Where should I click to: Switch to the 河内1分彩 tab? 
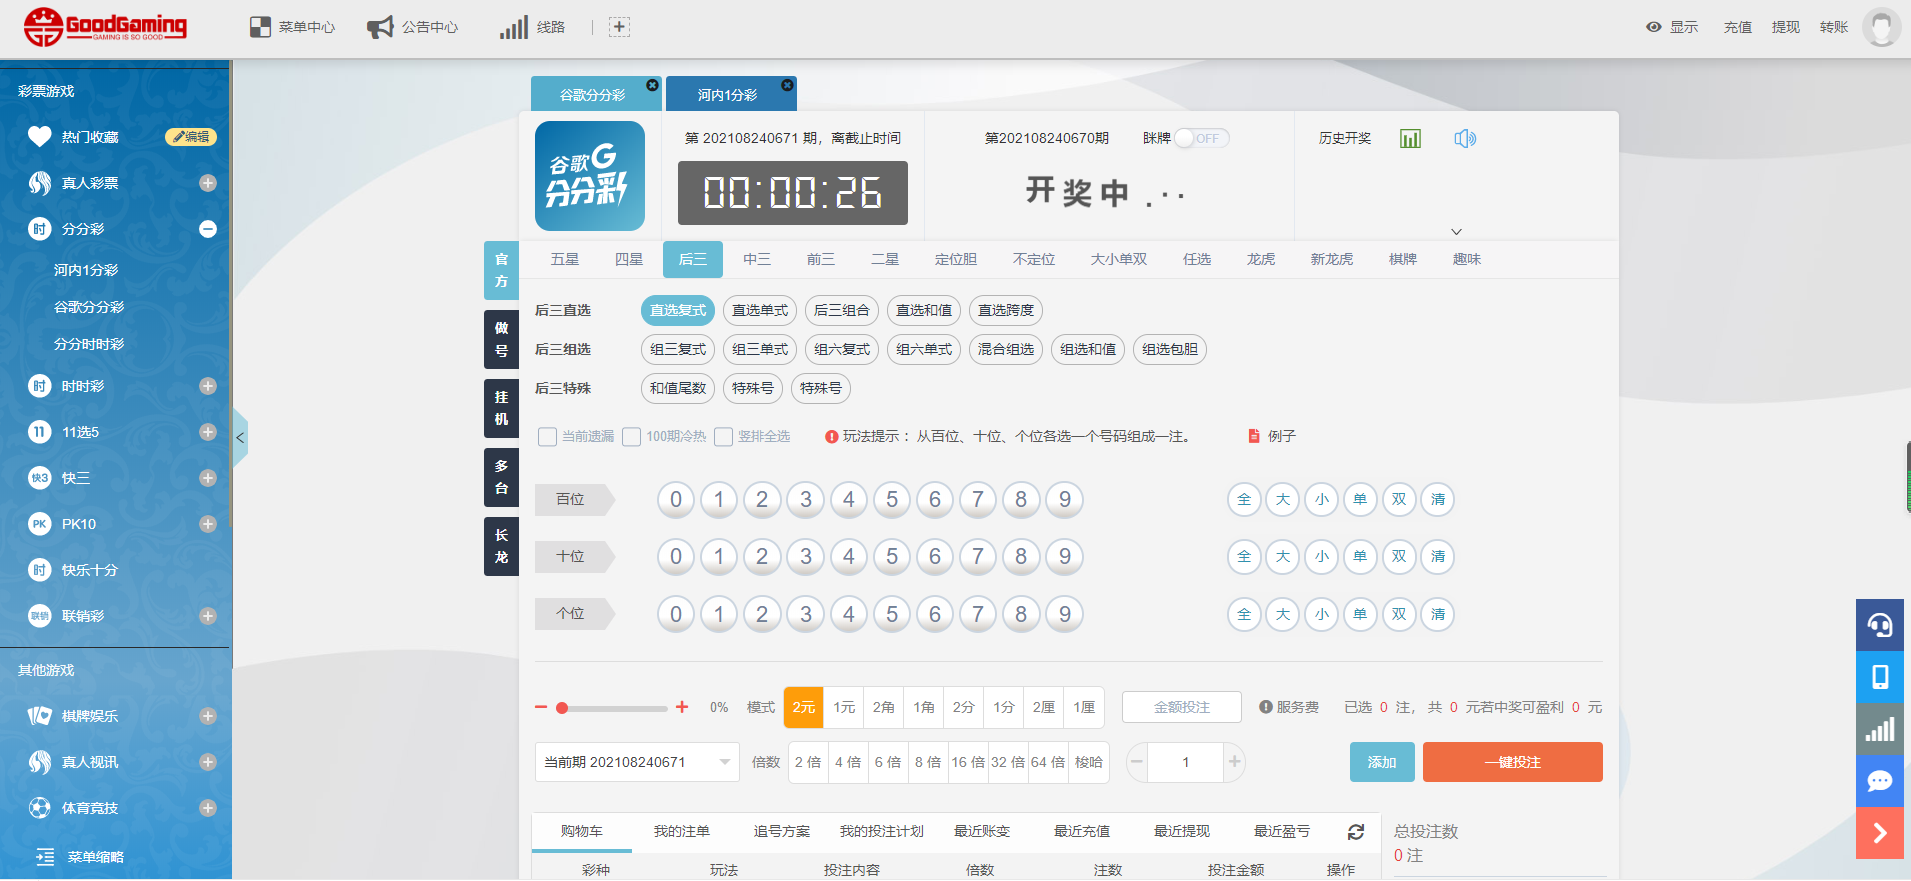tap(728, 95)
